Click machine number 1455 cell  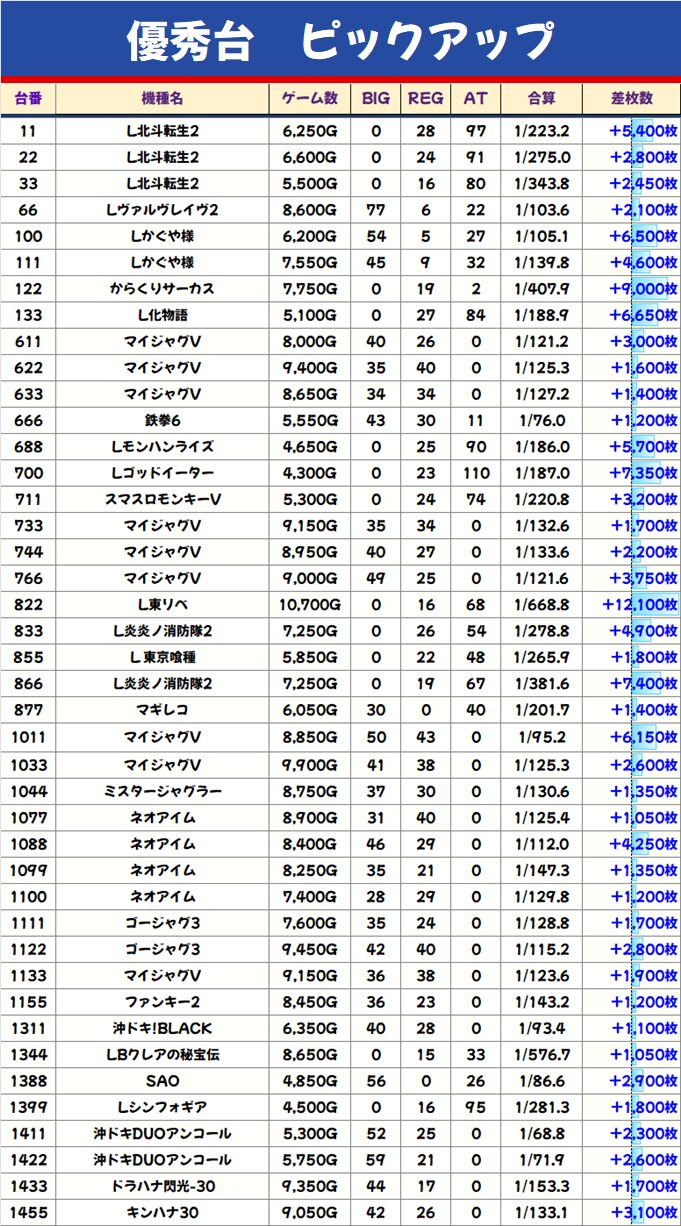tap(28, 1212)
